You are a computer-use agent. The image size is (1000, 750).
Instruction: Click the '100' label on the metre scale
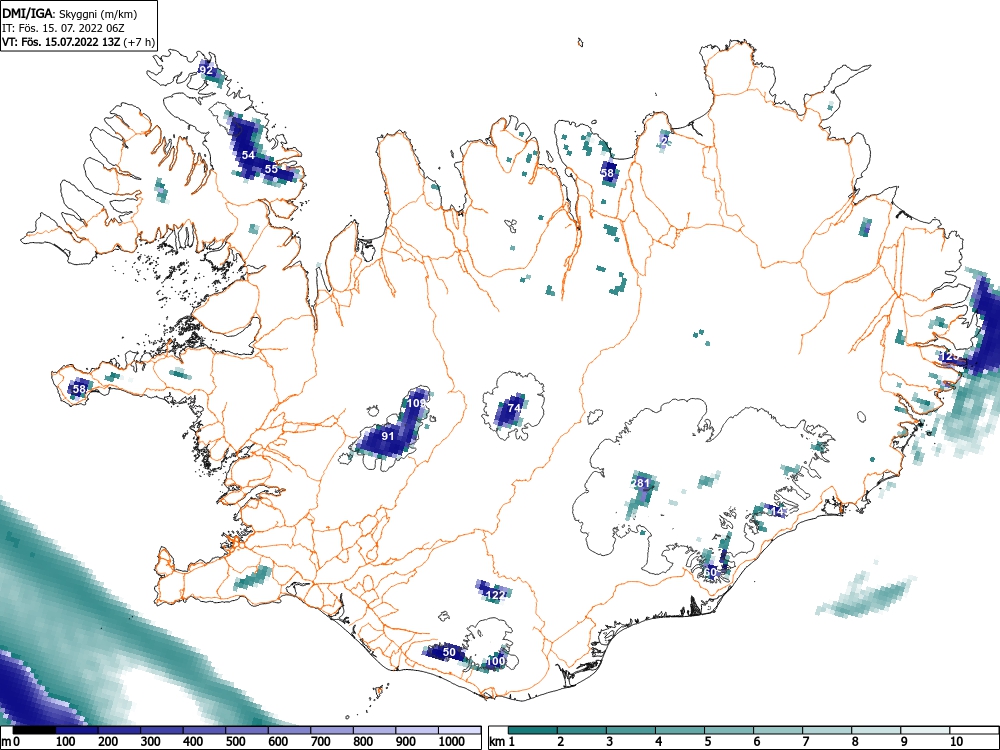[66, 742]
